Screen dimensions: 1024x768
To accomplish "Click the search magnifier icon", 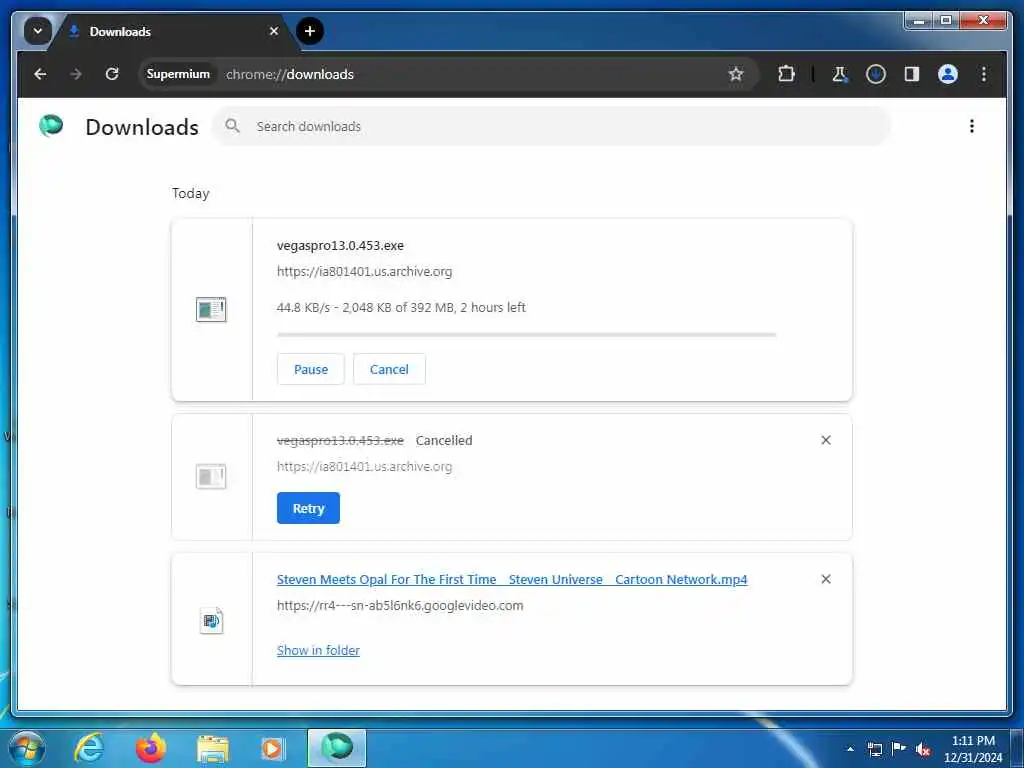I will (x=232, y=125).
